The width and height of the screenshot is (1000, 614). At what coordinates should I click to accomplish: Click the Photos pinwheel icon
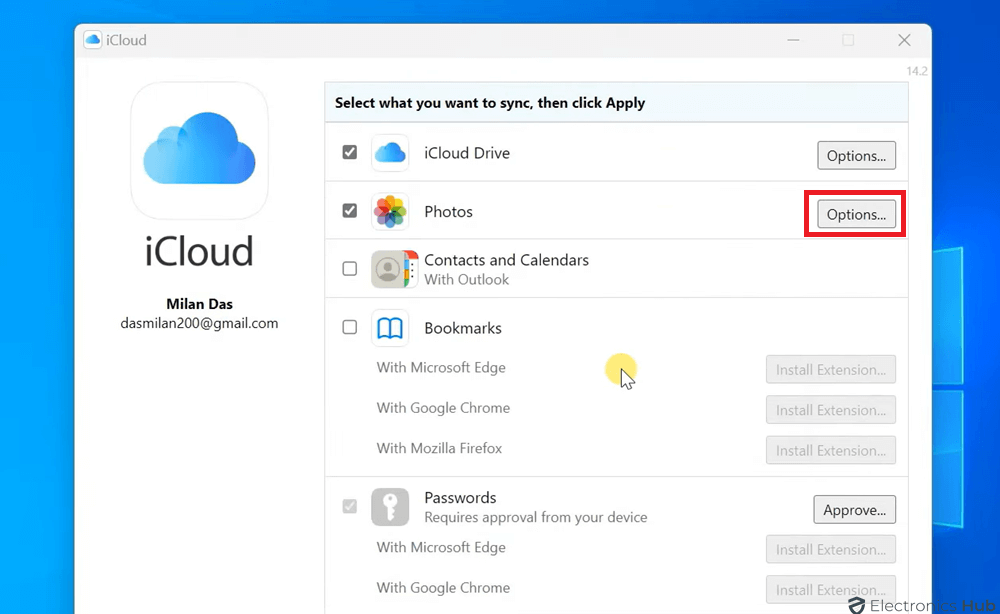pos(390,212)
